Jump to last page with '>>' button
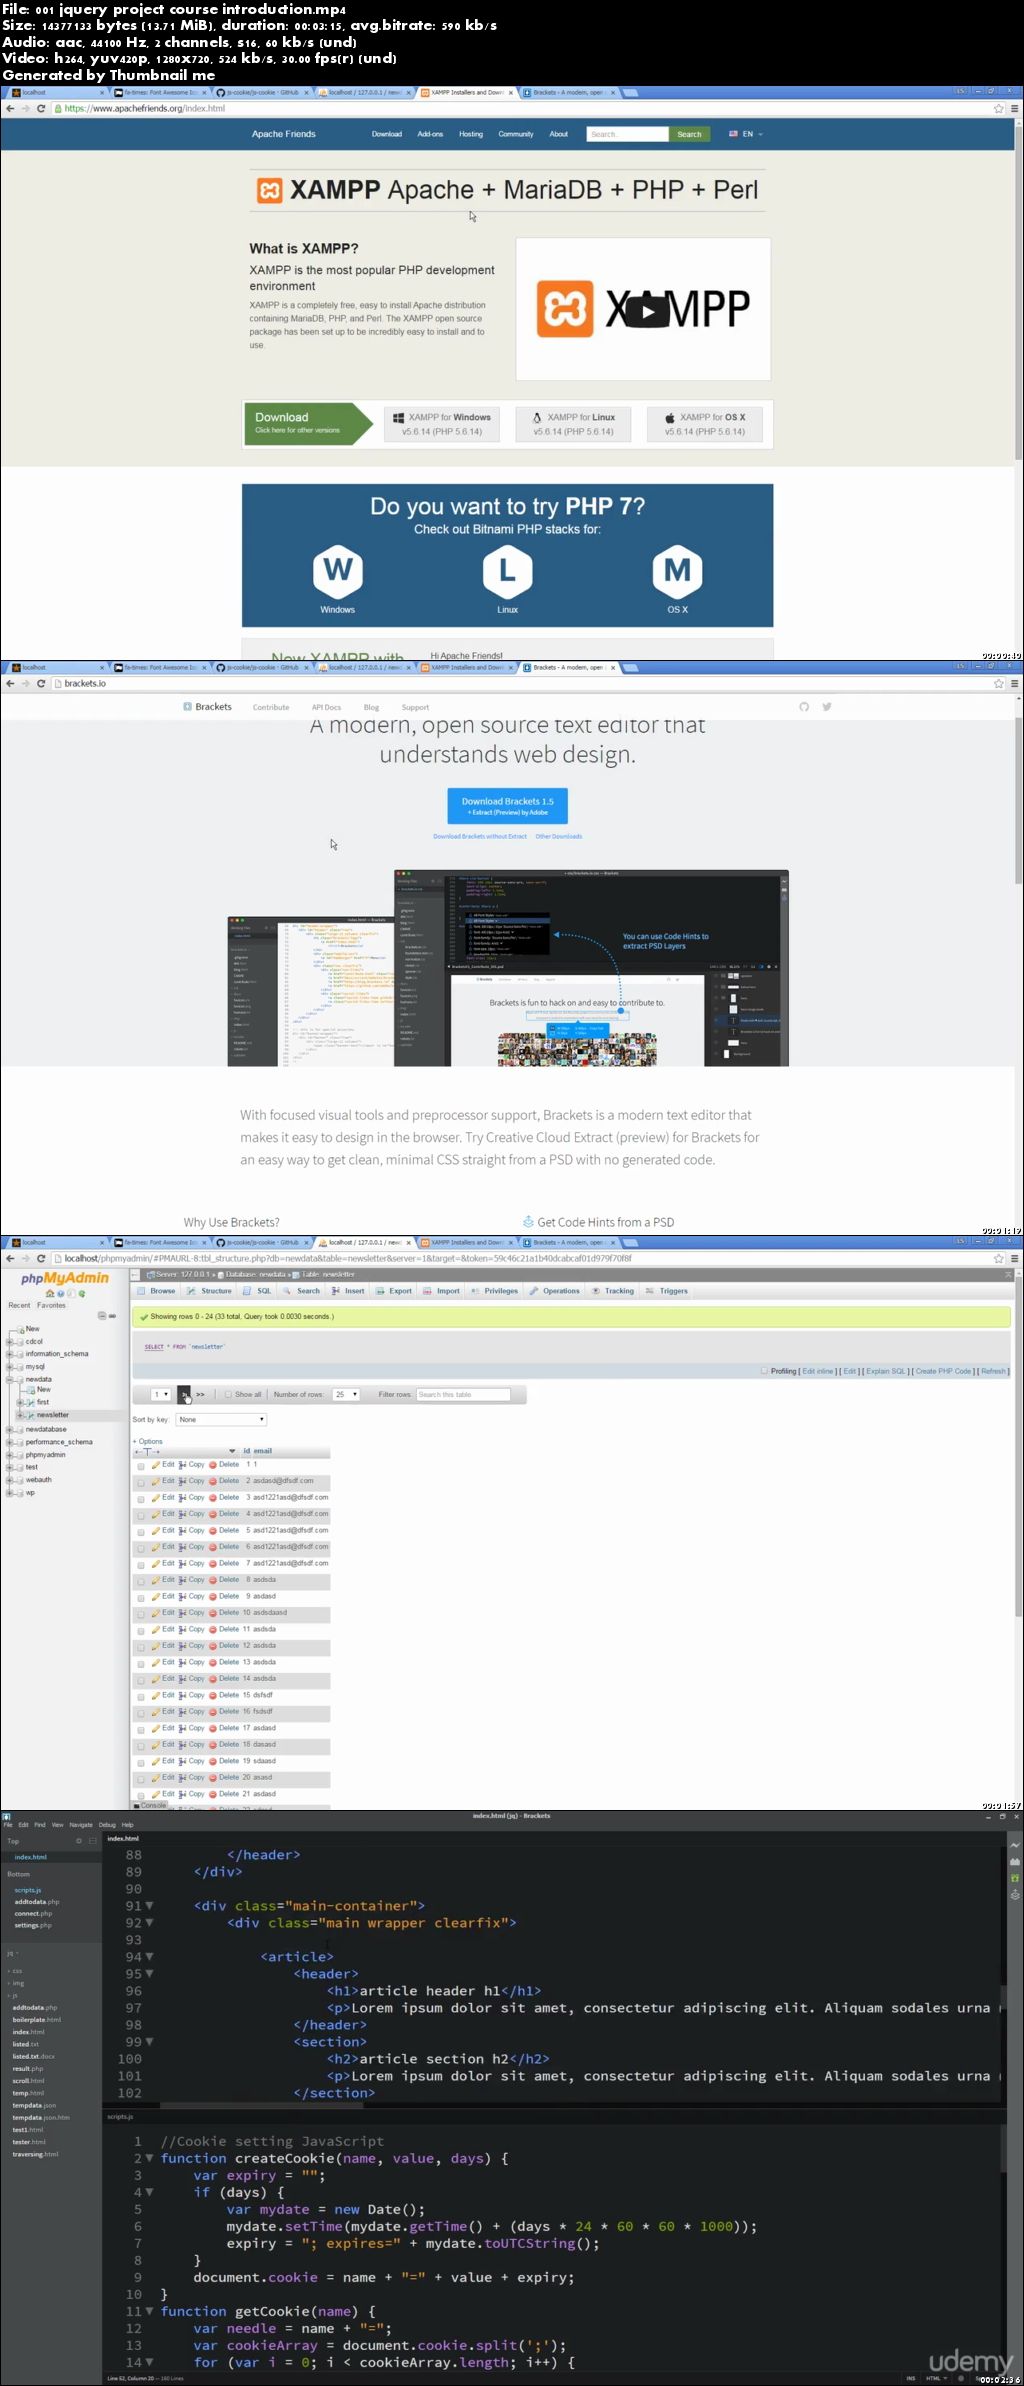This screenshot has width=1024, height=2386. 200,1394
